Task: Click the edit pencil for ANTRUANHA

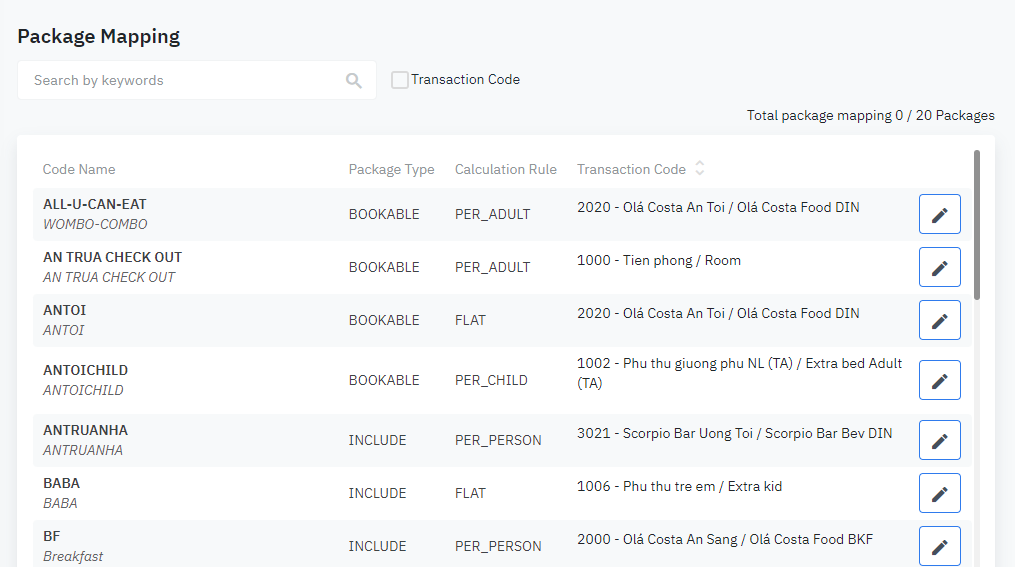Action: (x=939, y=440)
